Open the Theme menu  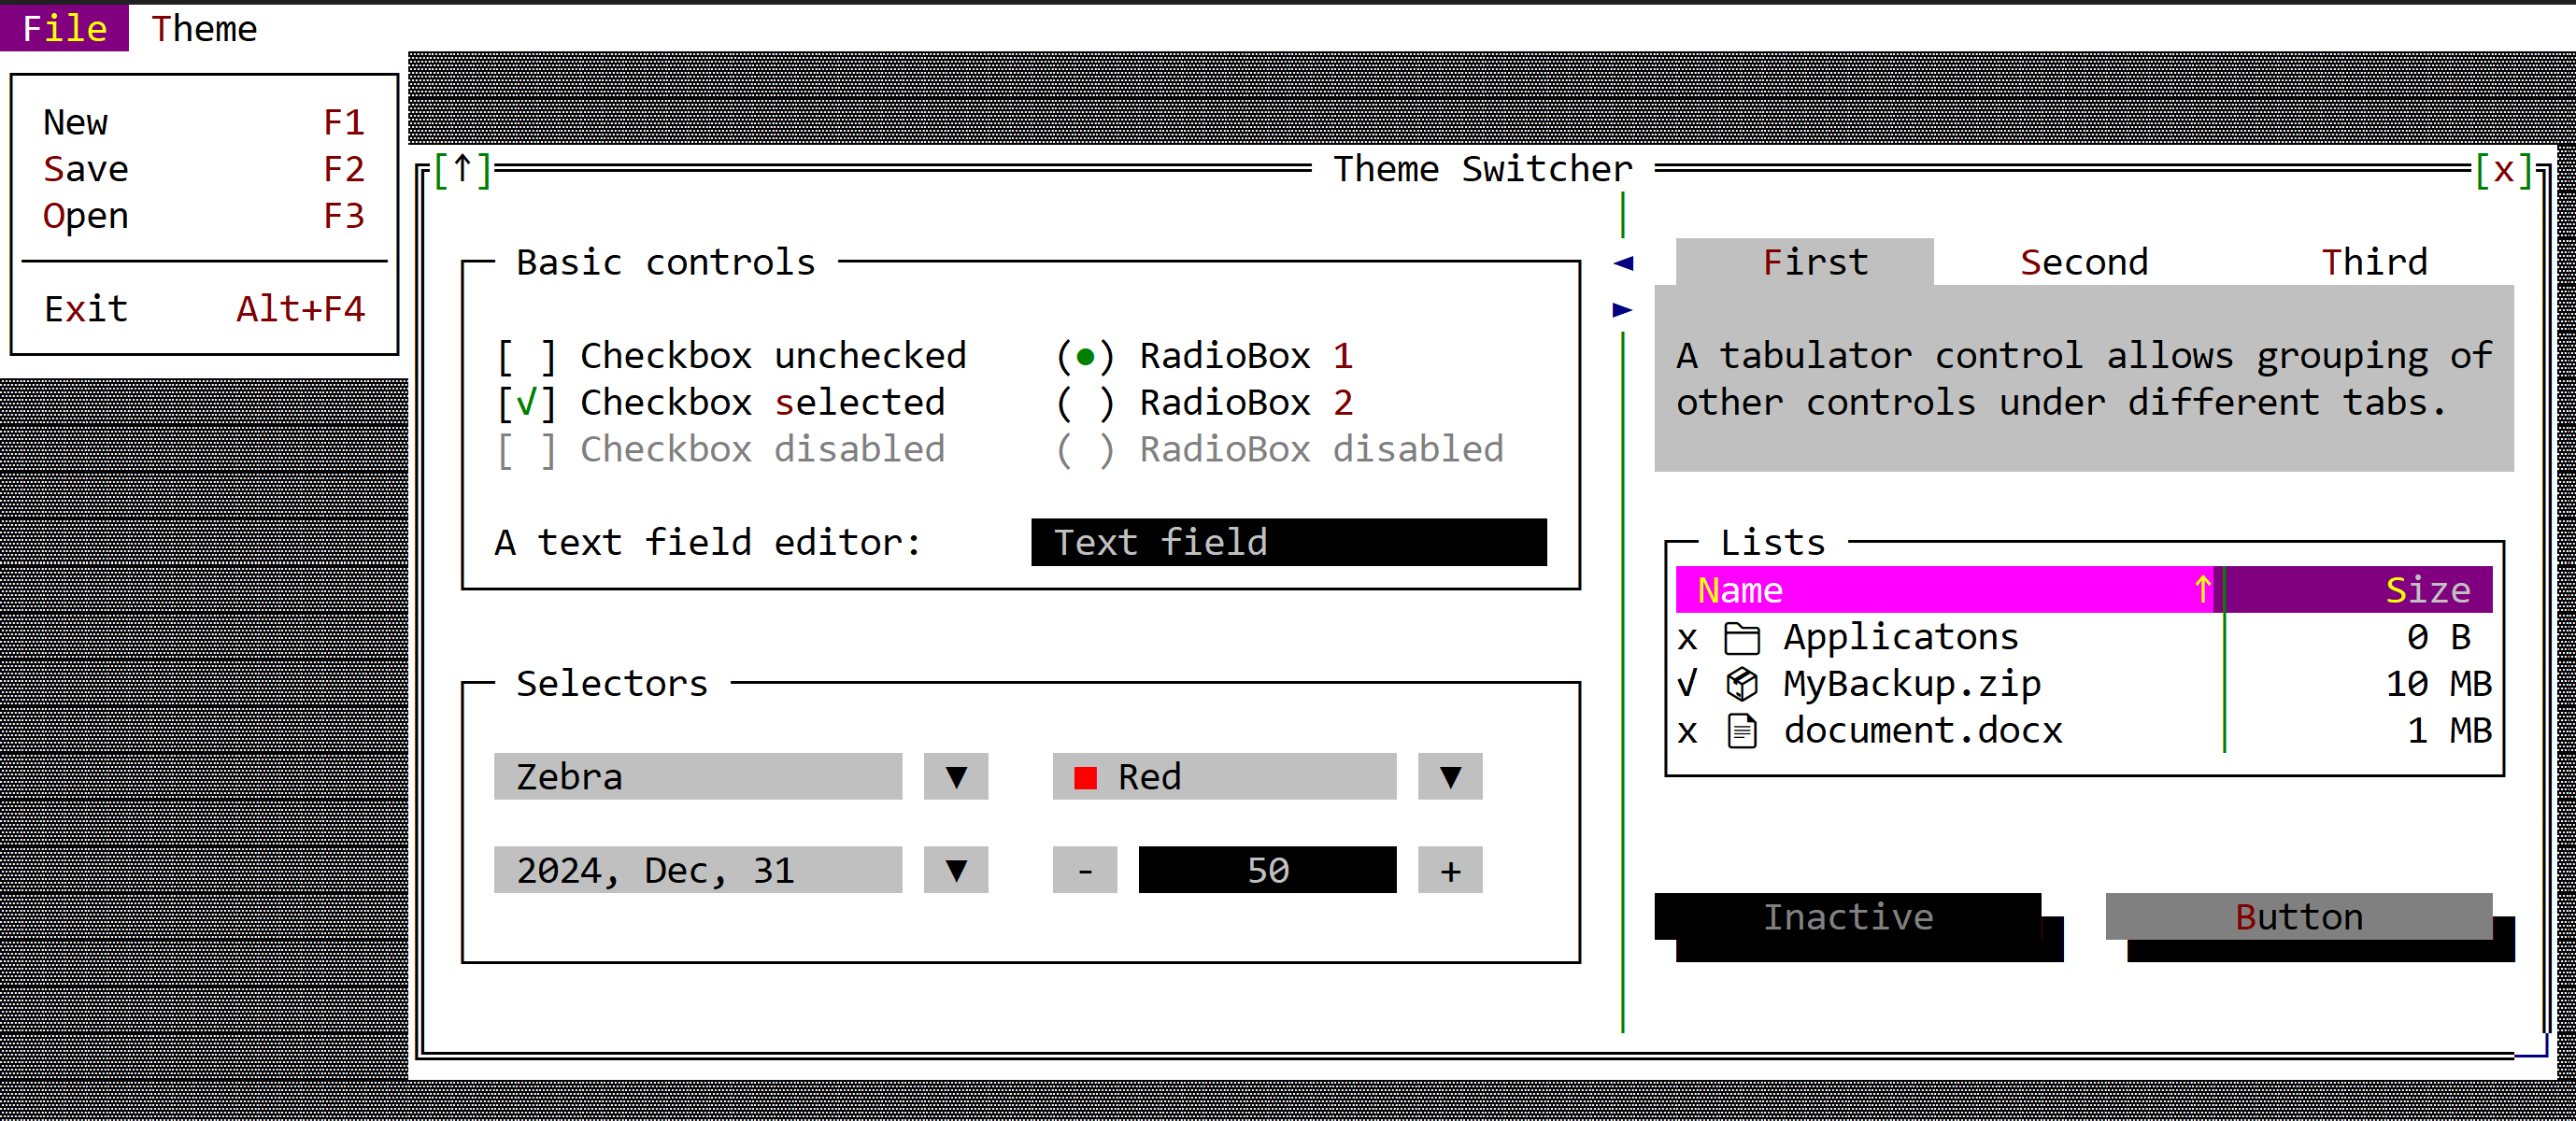click(204, 28)
